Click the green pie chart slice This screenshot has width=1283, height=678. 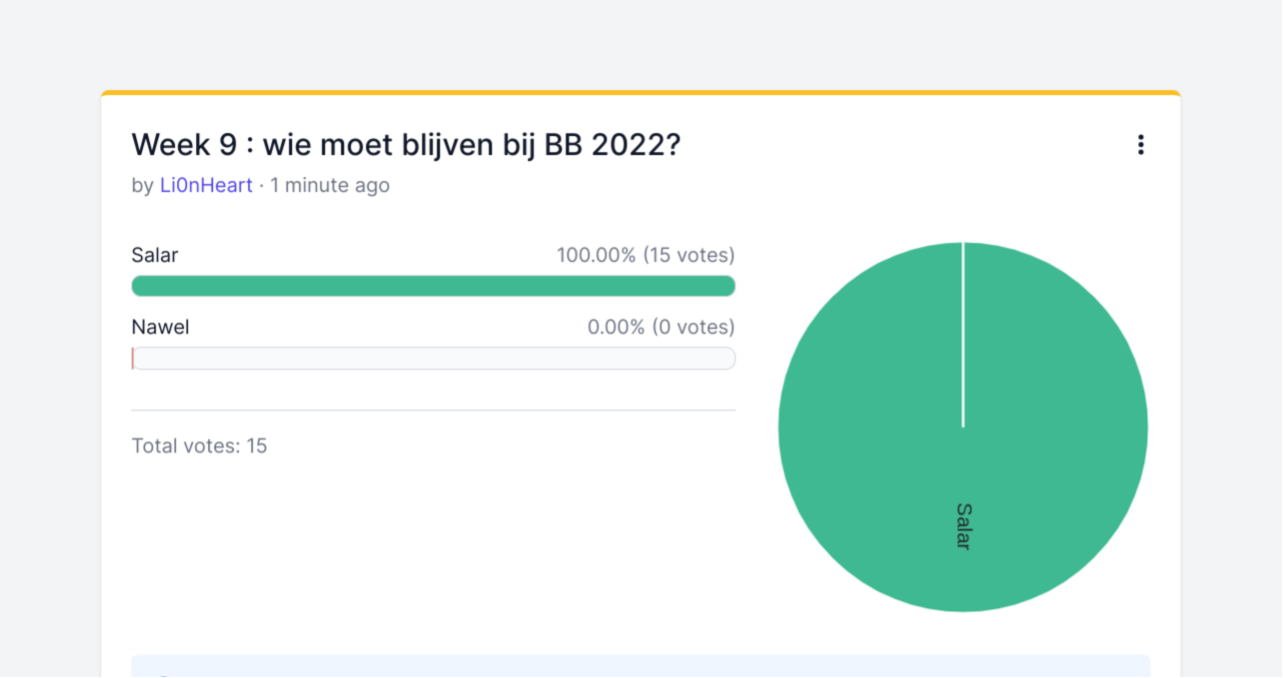[1060, 400]
